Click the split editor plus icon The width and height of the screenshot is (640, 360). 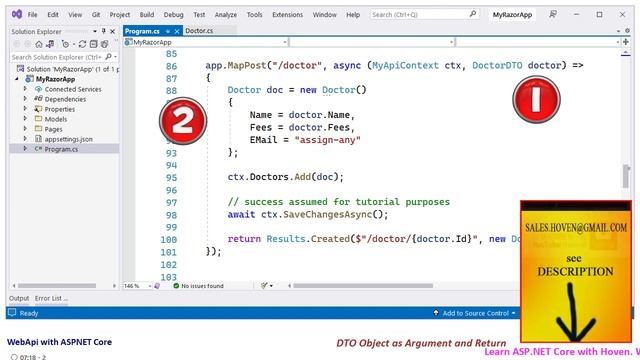tap(626, 42)
